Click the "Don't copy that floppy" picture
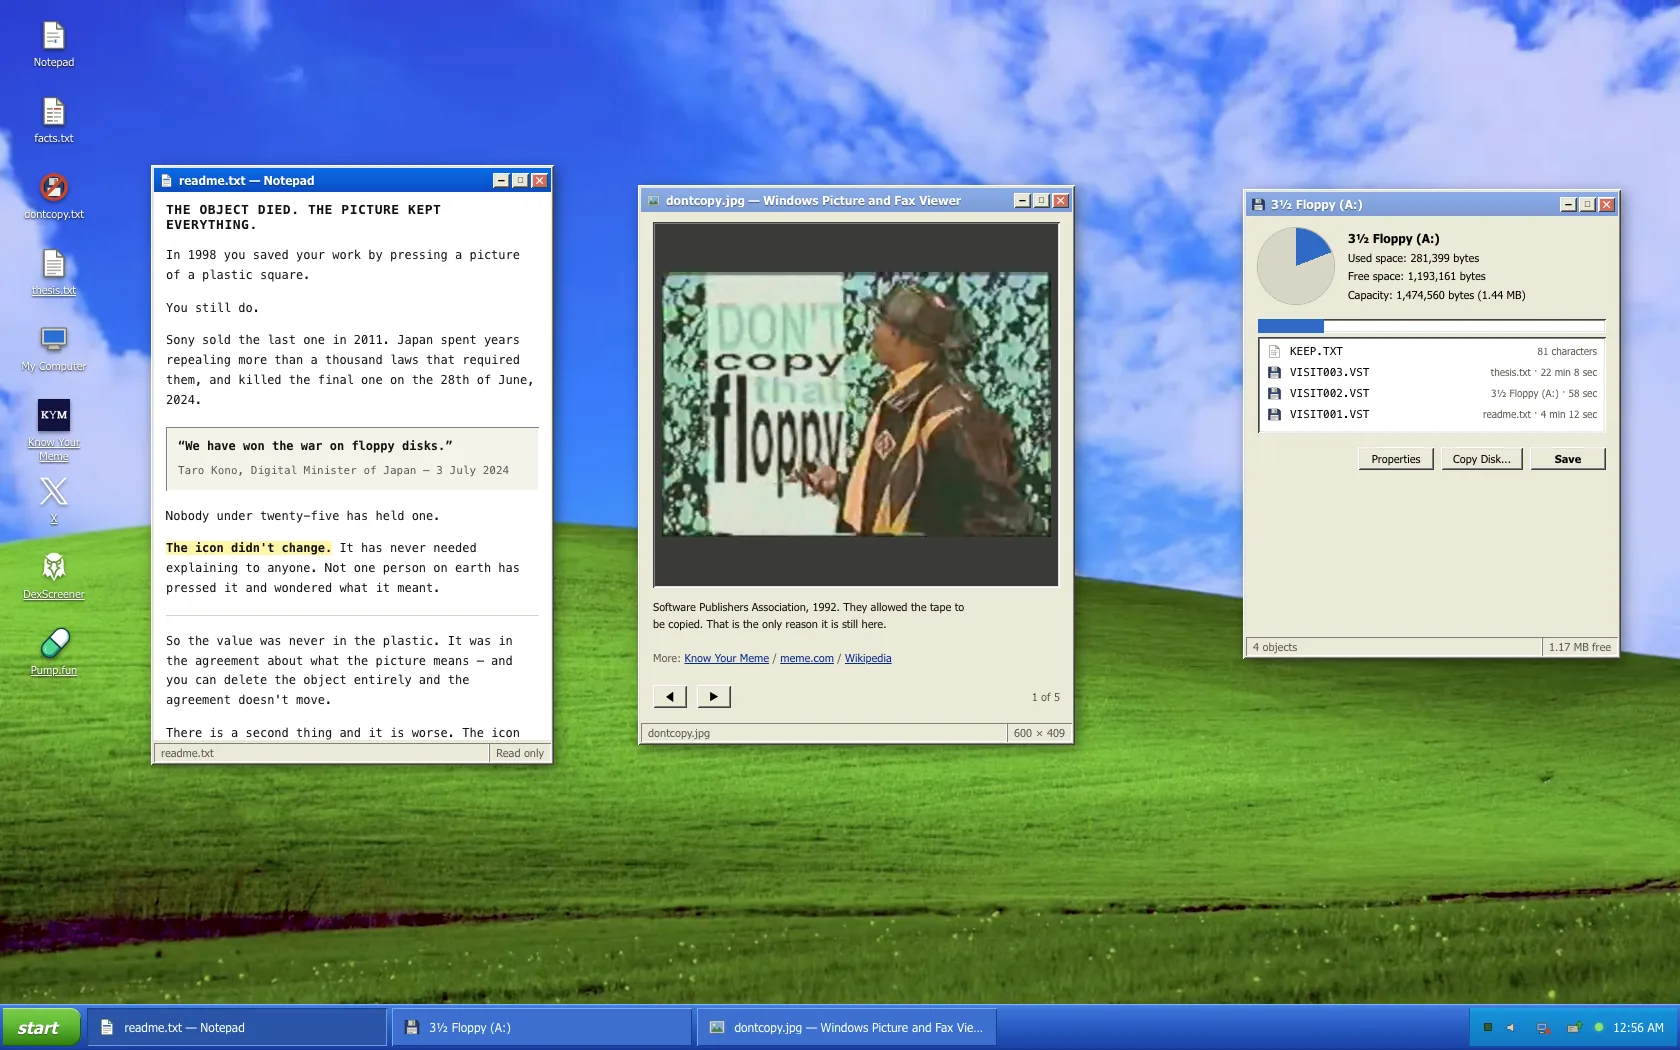1680x1050 pixels. (856, 404)
